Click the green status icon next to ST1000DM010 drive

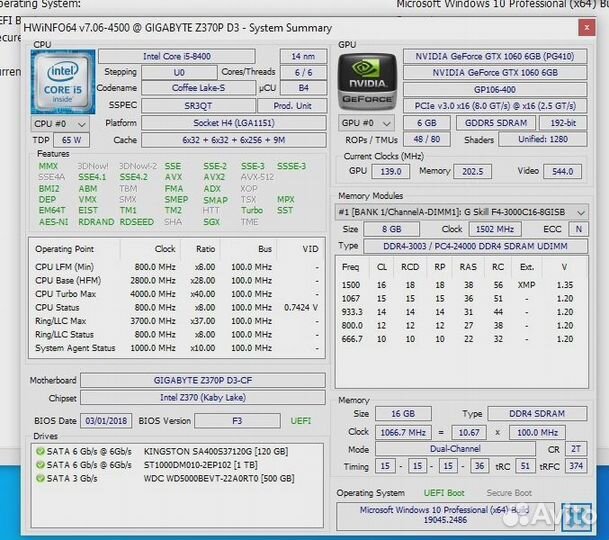coord(40,465)
